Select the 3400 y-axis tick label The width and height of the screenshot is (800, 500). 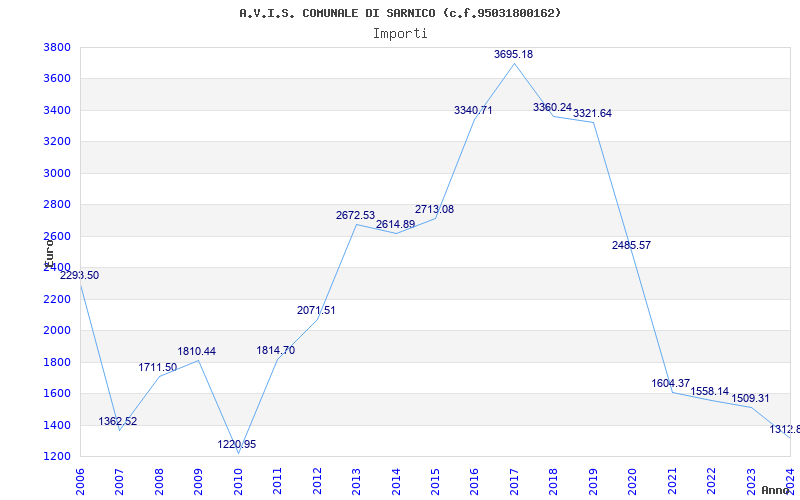coord(57,110)
